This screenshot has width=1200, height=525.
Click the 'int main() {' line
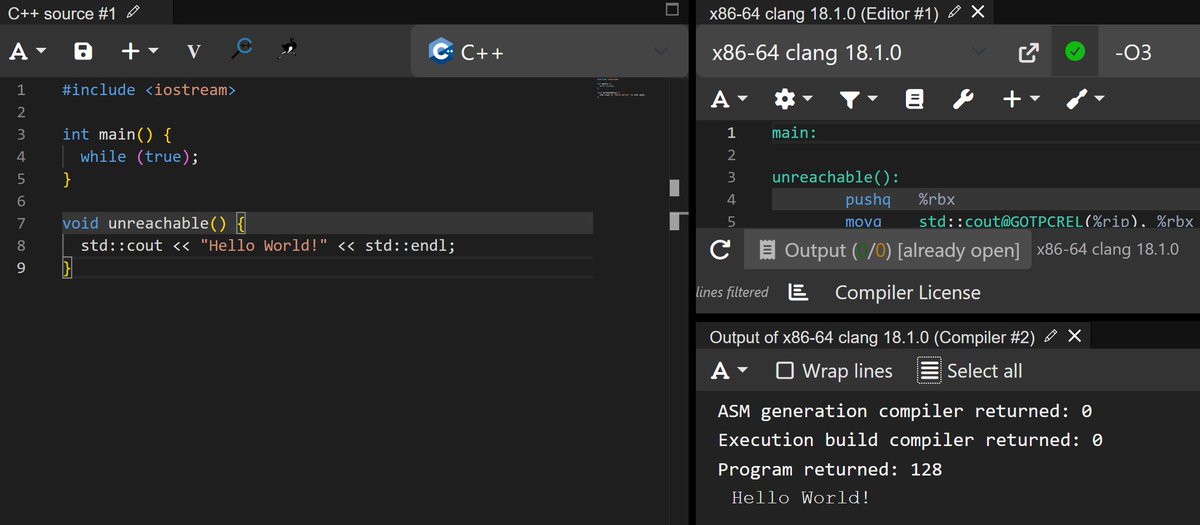[x=118, y=134]
